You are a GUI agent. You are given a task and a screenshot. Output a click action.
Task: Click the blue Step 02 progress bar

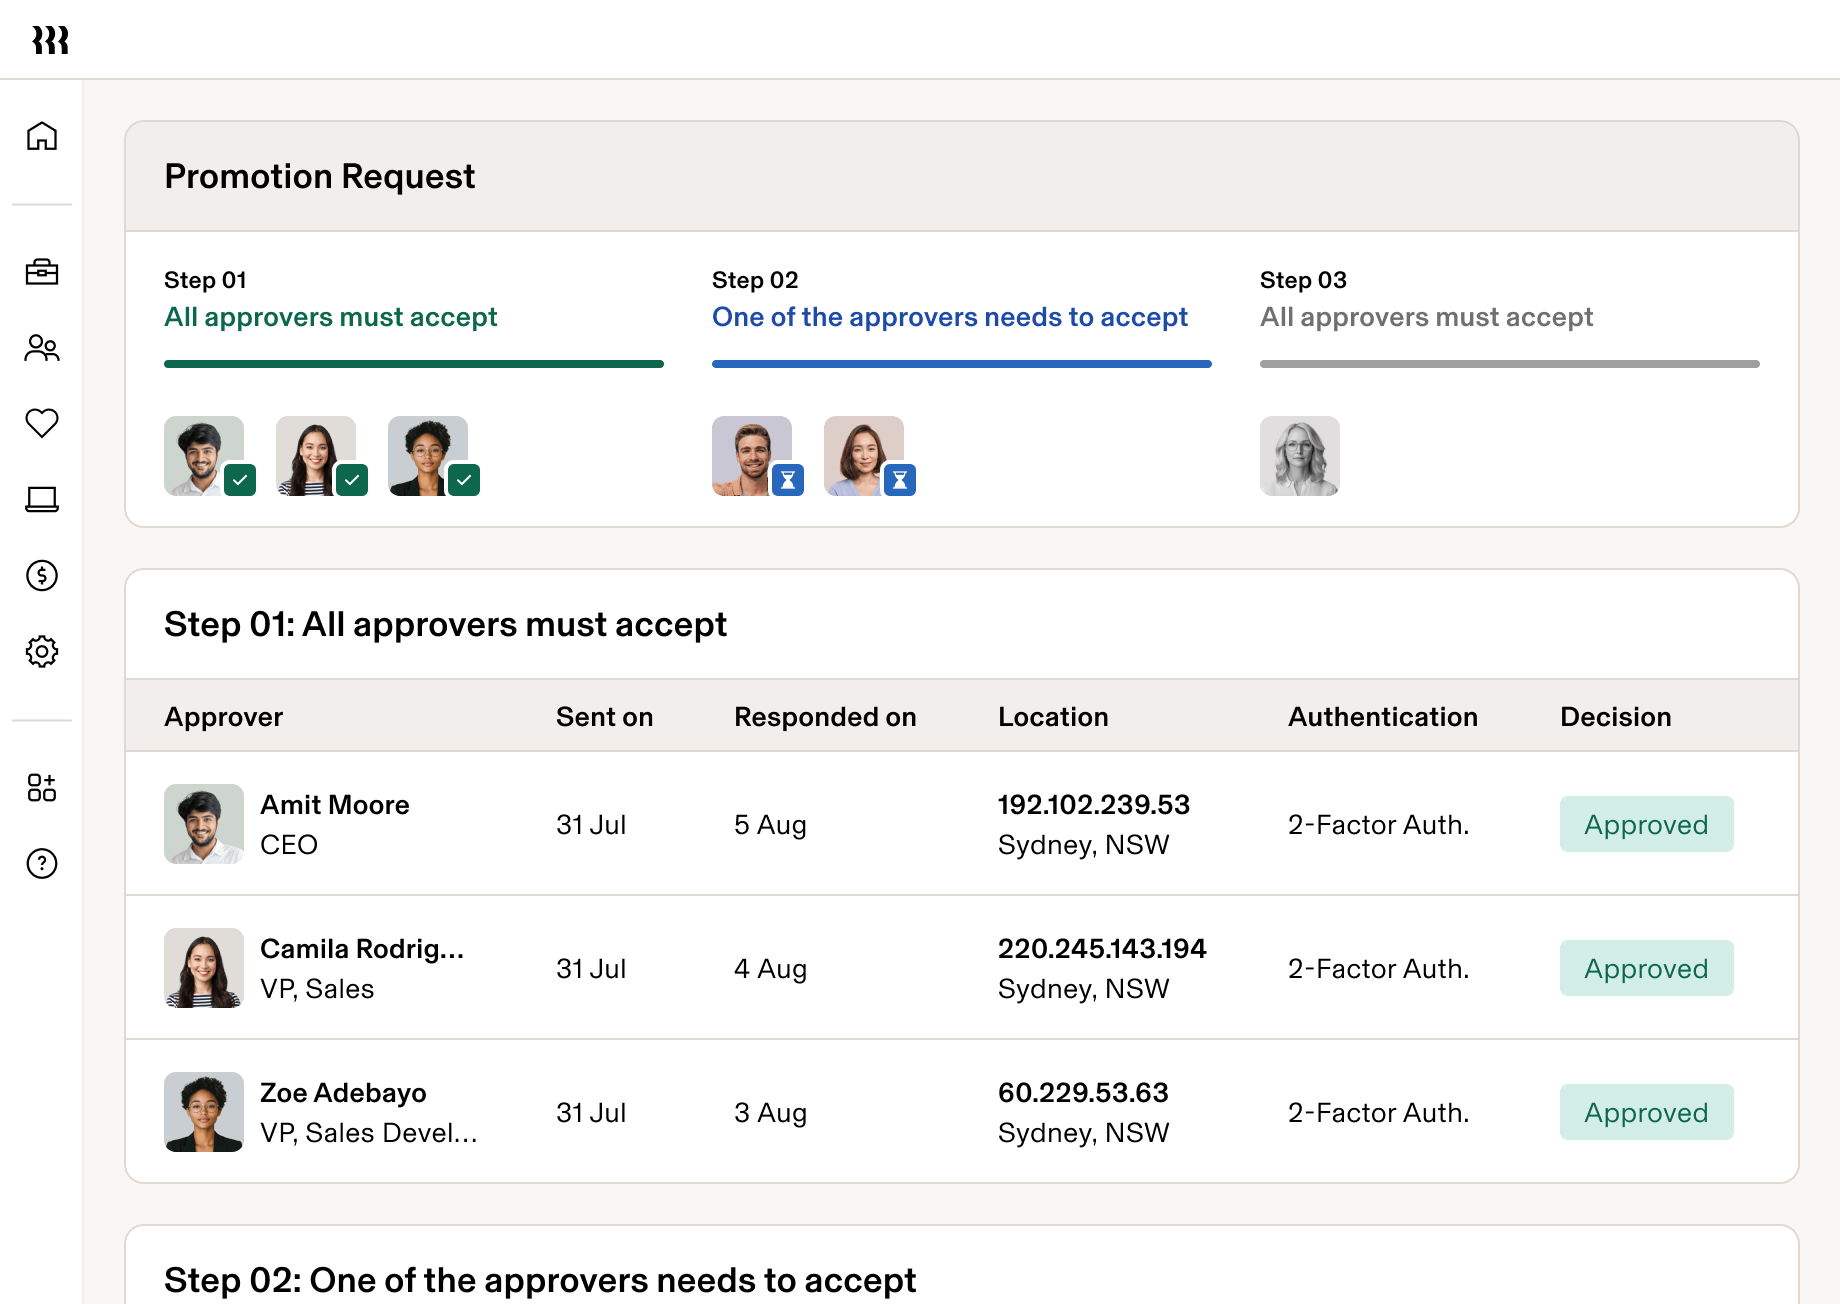point(962,364)
